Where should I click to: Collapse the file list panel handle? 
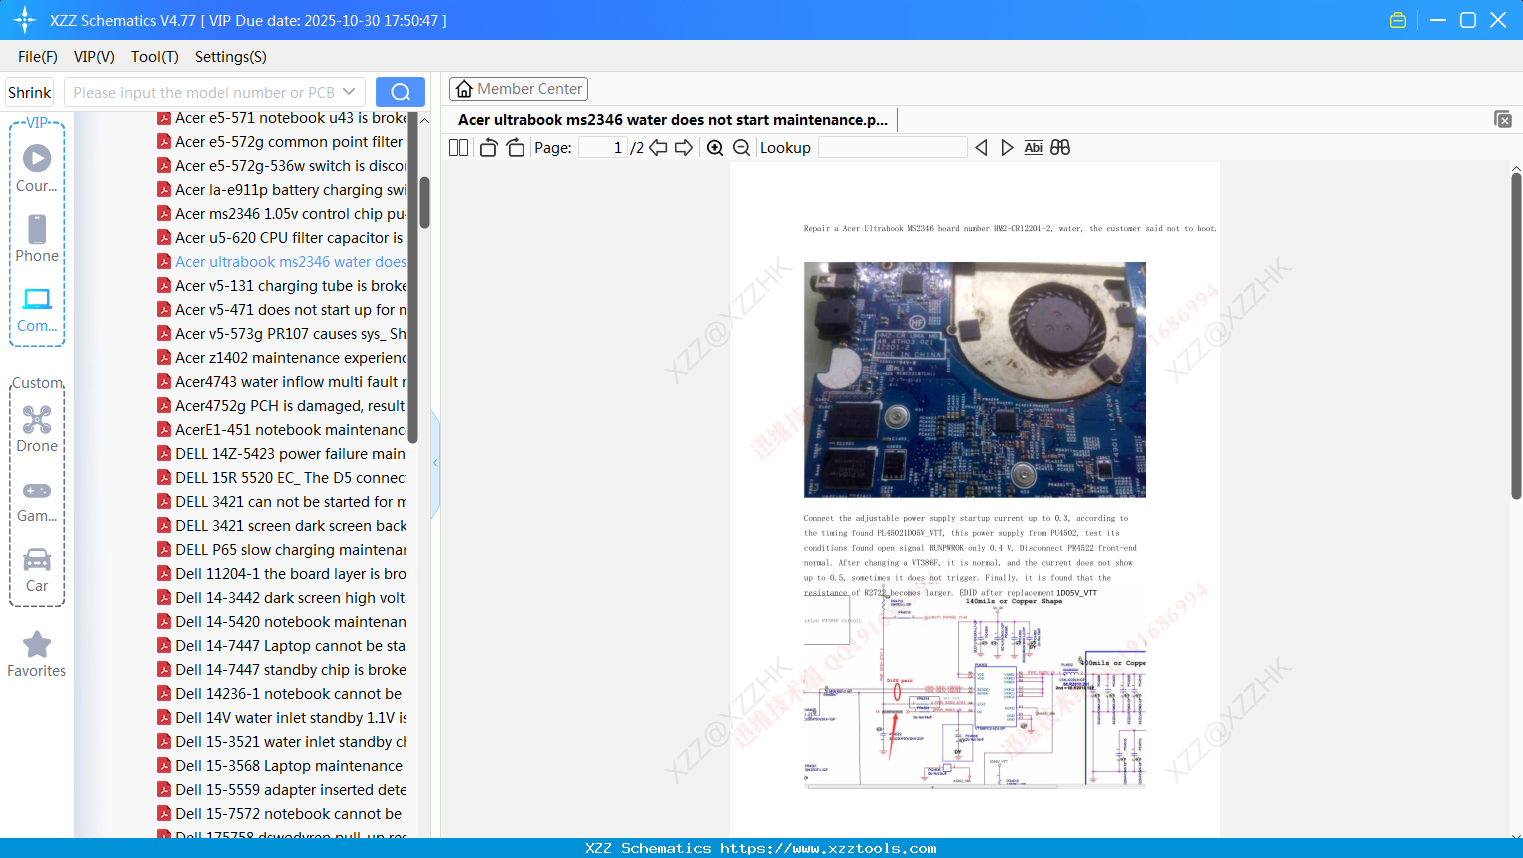point(435,463)
